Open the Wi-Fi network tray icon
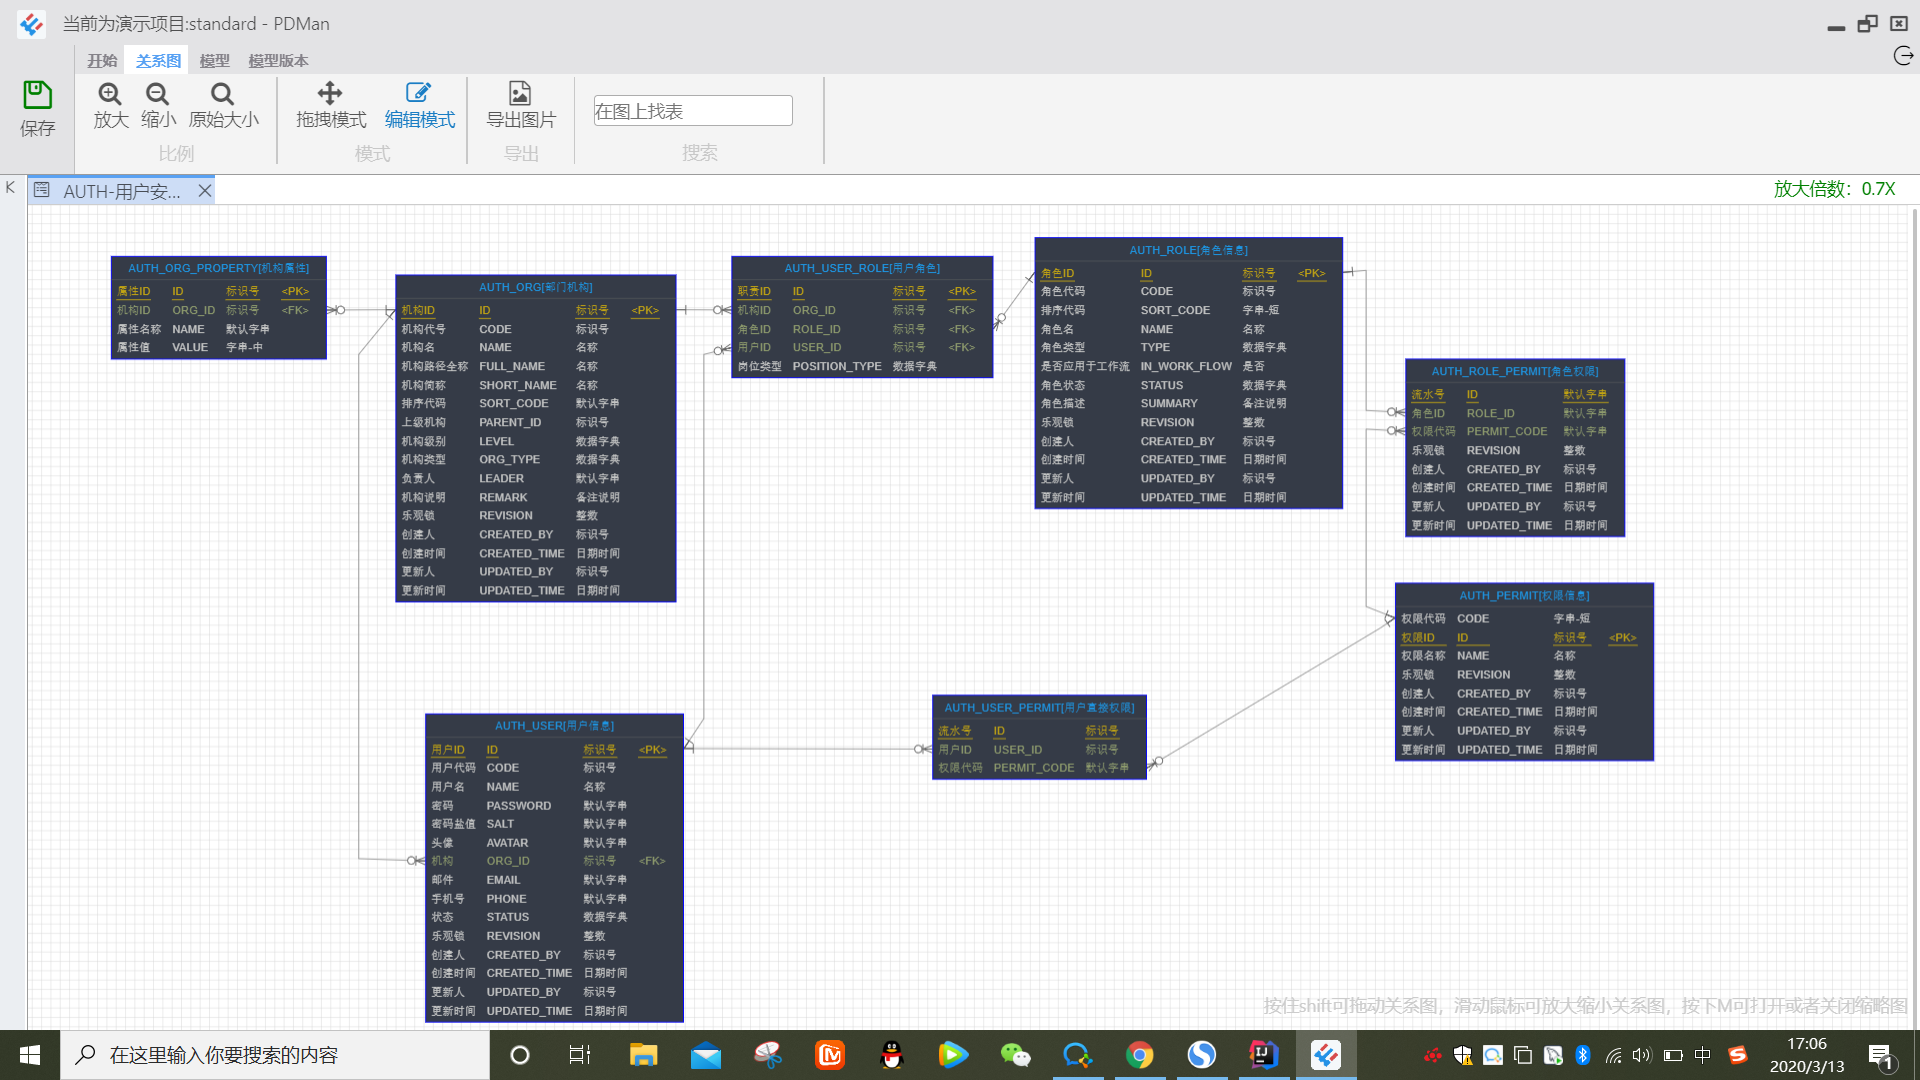This screenshot has width=1920, height=1080. pyautogui.click(x=1613, y=1055)
